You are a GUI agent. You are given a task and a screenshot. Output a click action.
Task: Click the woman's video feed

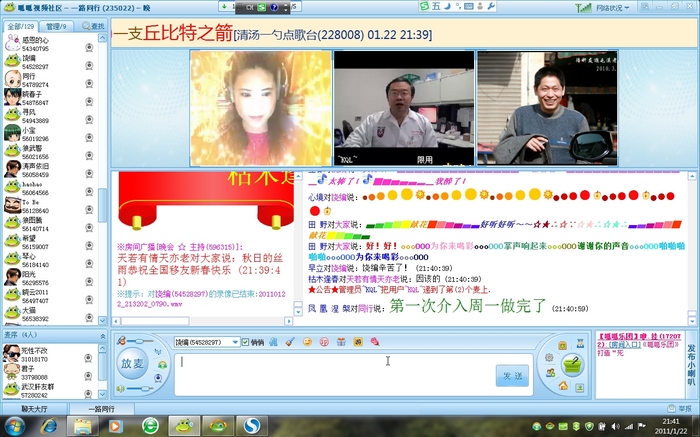[261, 108]
